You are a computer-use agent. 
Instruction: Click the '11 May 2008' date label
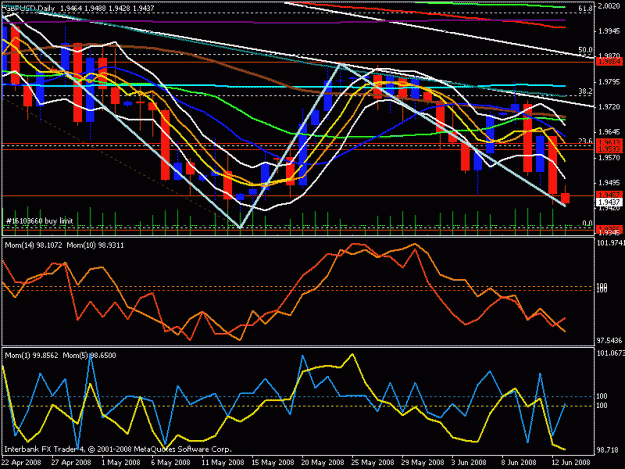222,463
